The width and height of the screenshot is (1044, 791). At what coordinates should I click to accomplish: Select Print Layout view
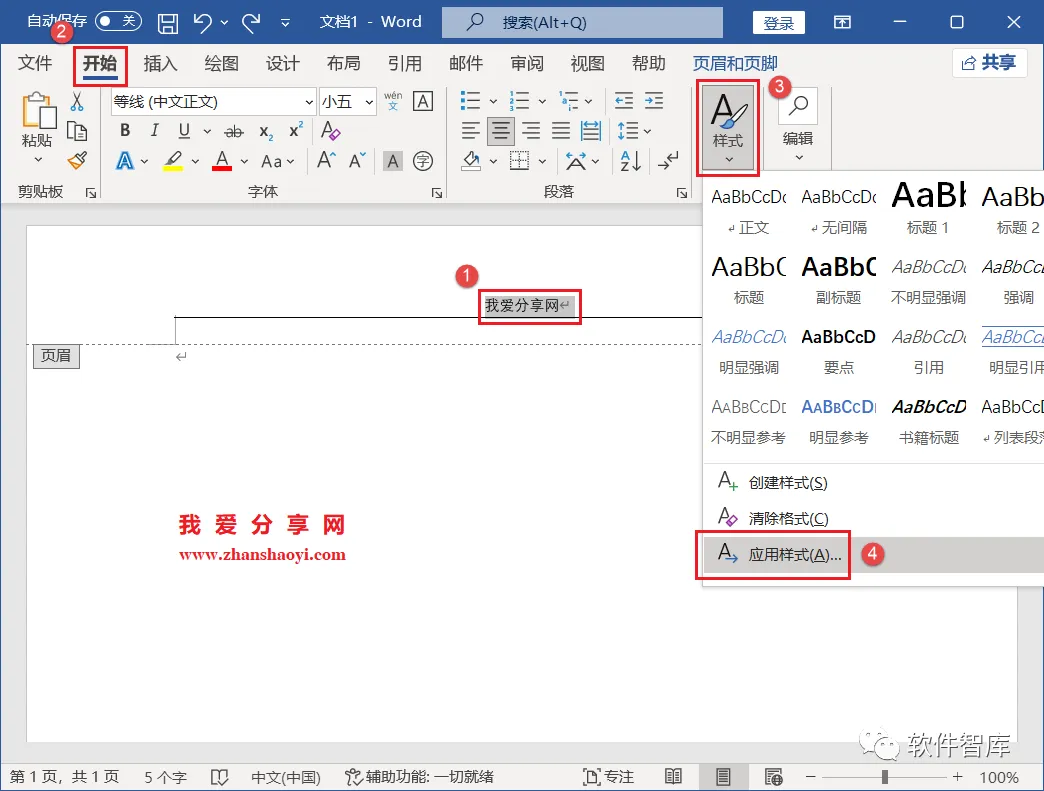[723, 776]
